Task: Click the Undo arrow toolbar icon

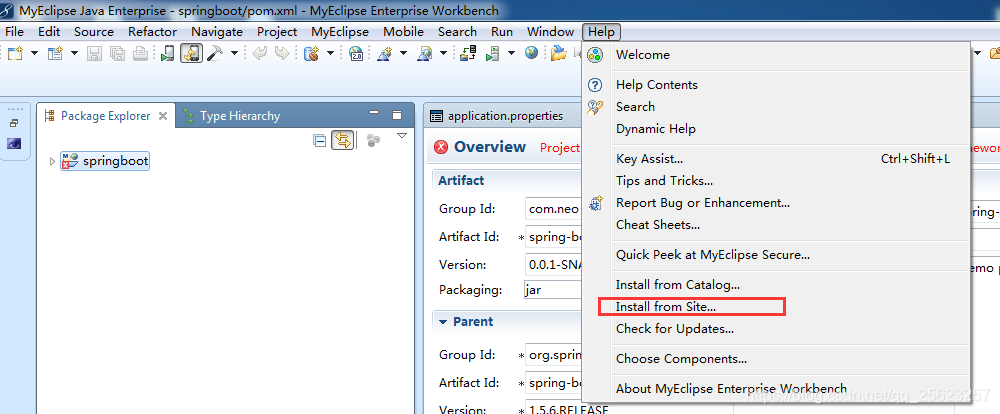Action: pos(260,54)
